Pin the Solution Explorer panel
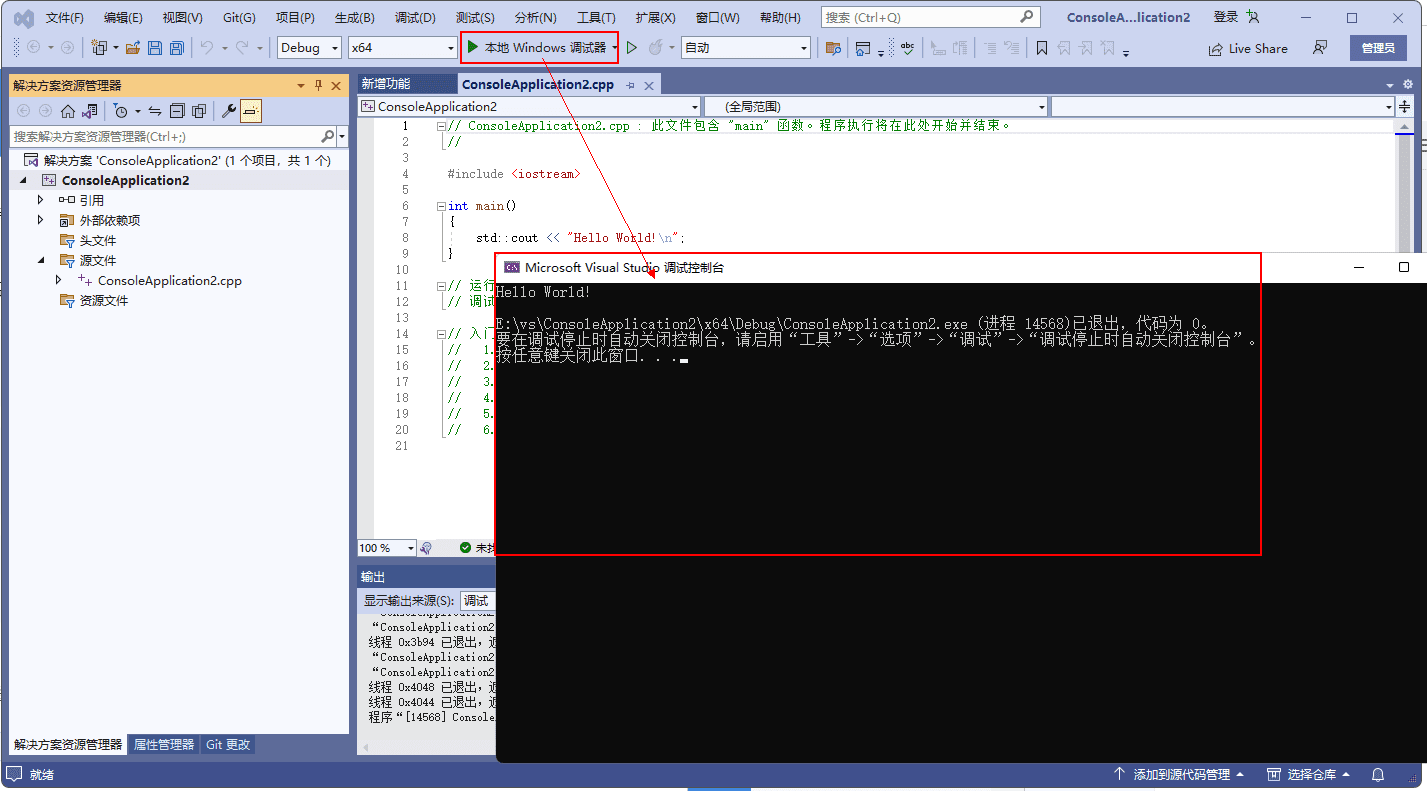Image resolution: width=1427 pixels, height=791 pixels. tap(318, 85)
